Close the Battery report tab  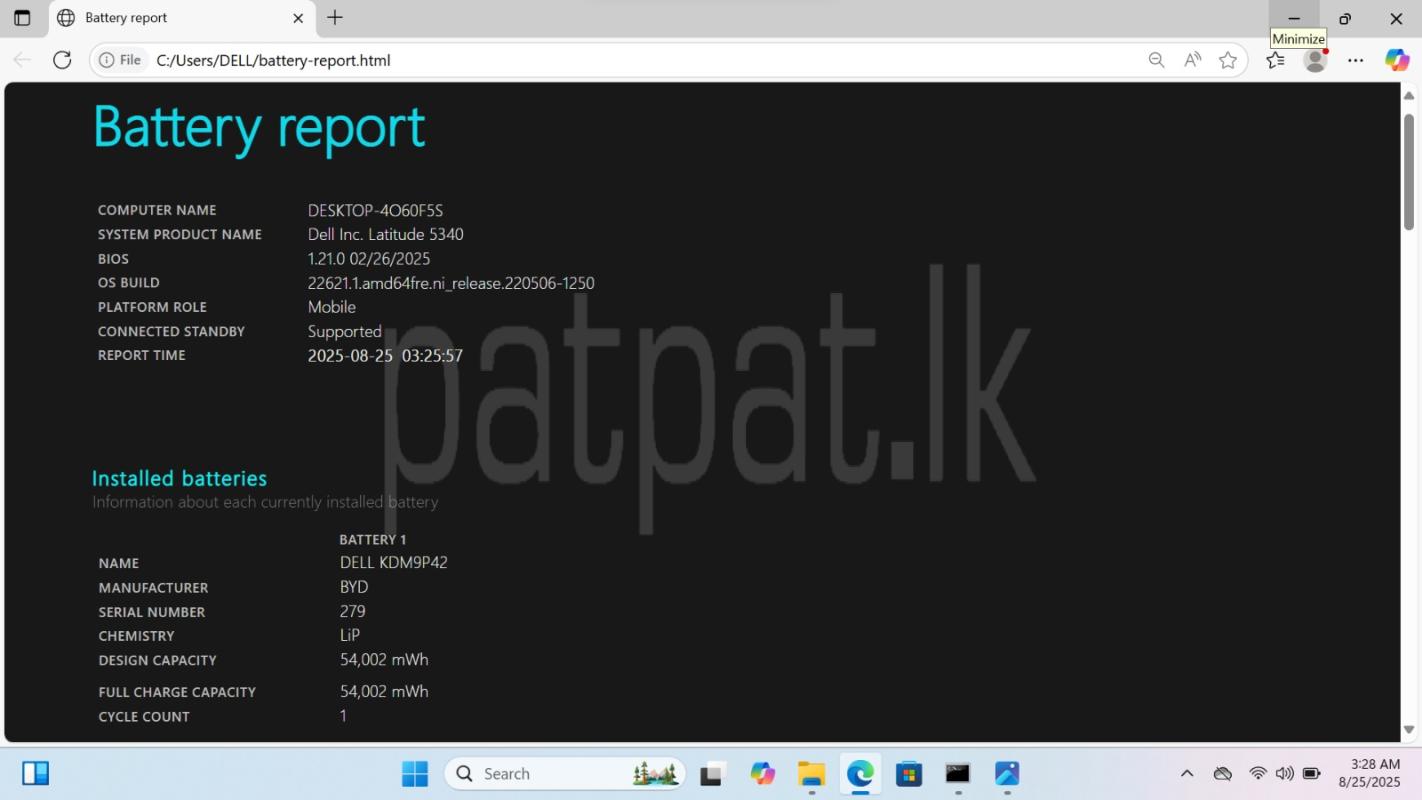298,18
